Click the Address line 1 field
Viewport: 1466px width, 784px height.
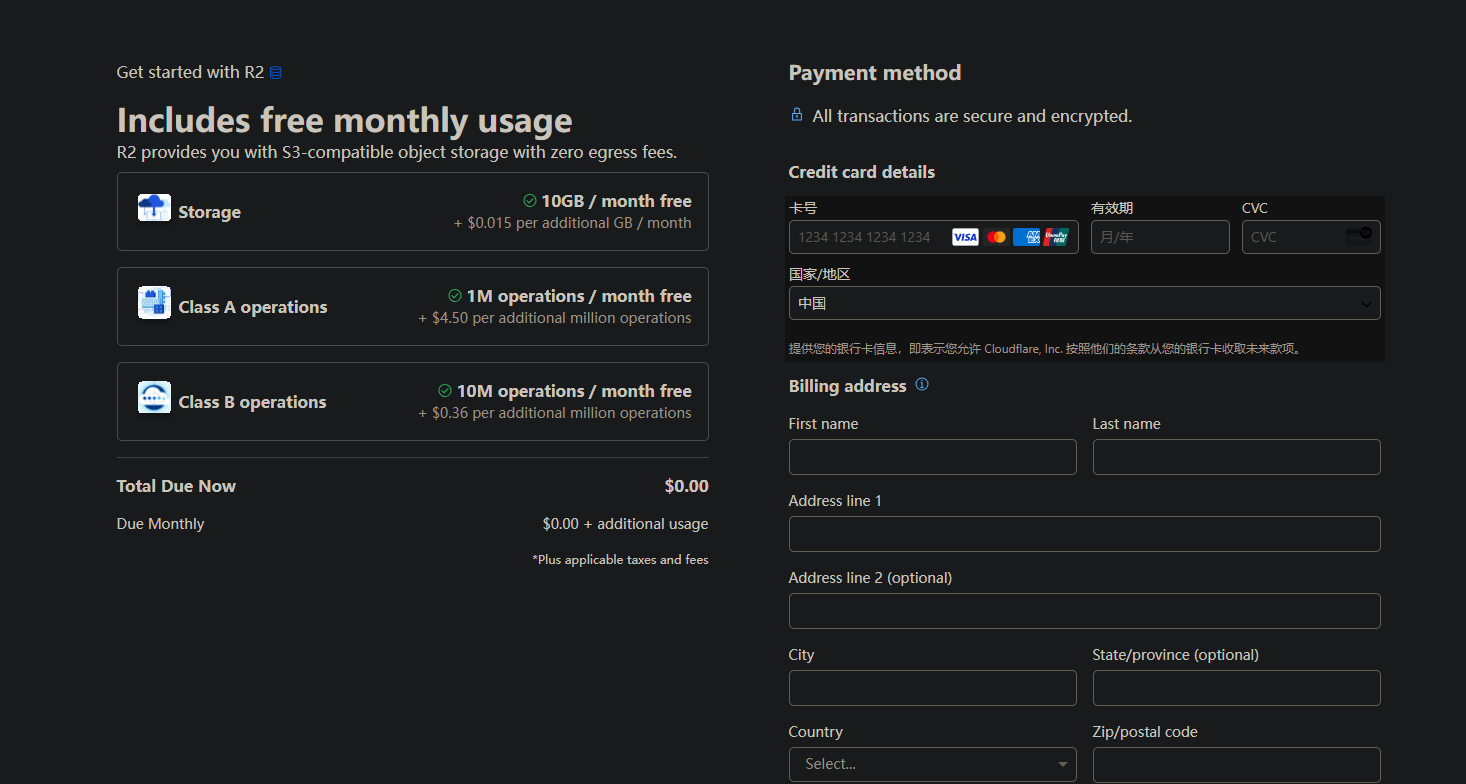pyautogui.click(x=1084, y=534)
